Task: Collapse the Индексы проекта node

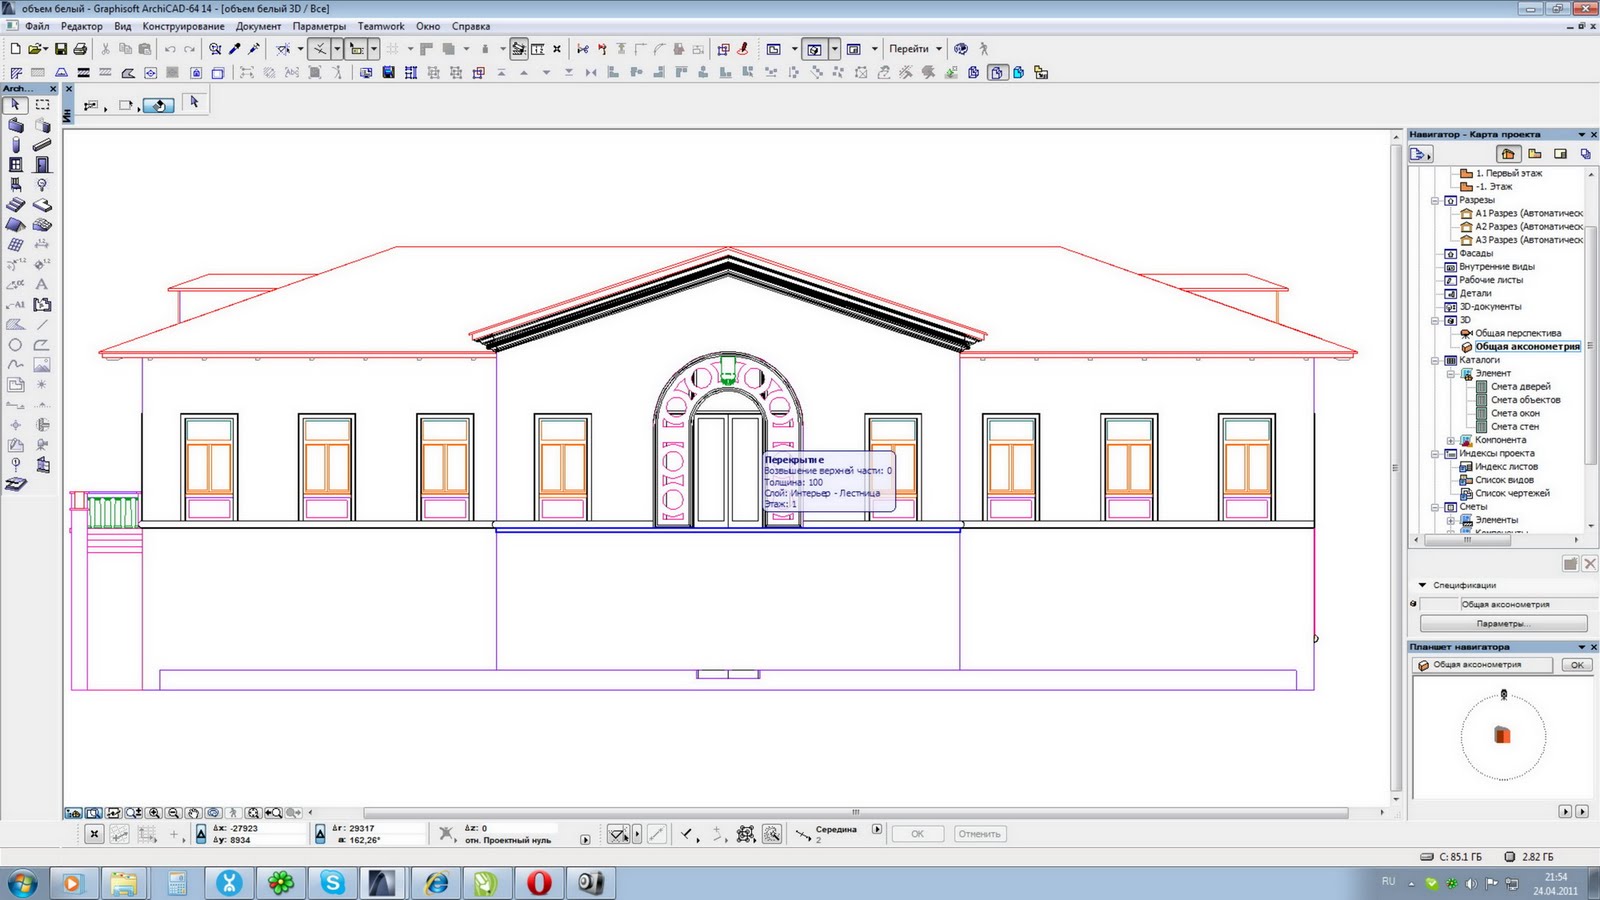Action: tap(1435, 453)
